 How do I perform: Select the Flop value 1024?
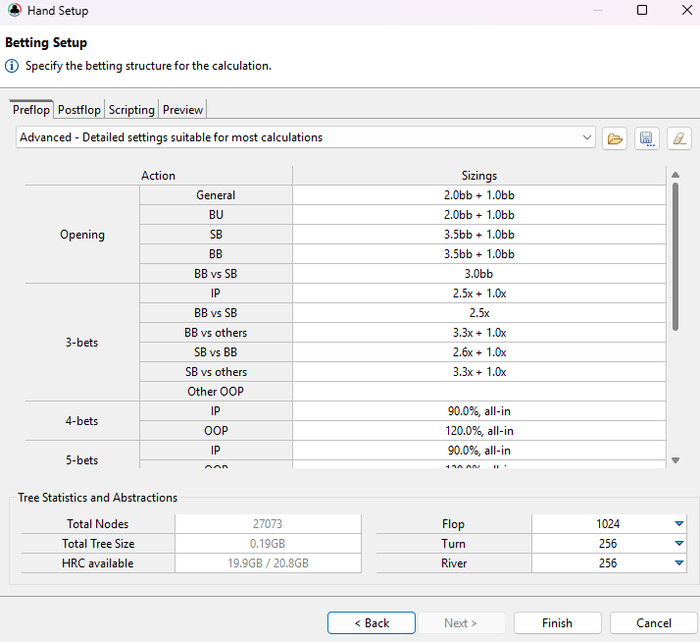tap(608, 524)
